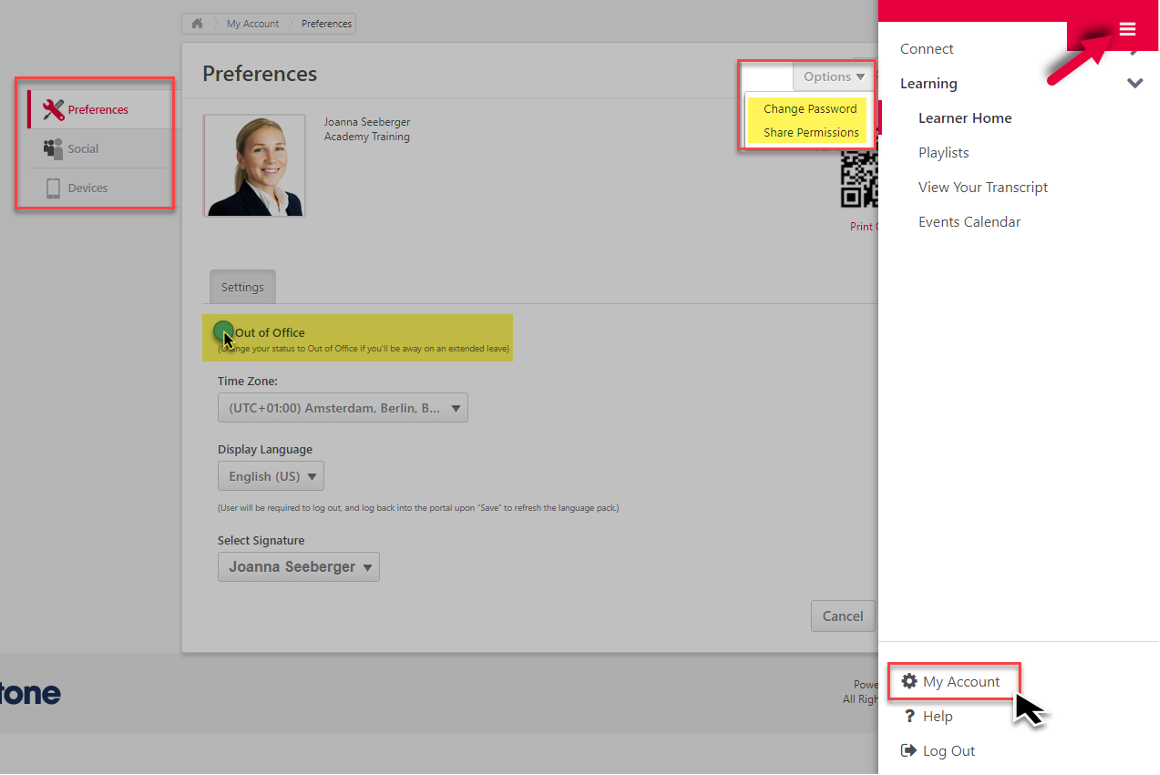
Task: Click the Log Out arrow icon
Action: [909, 751]
